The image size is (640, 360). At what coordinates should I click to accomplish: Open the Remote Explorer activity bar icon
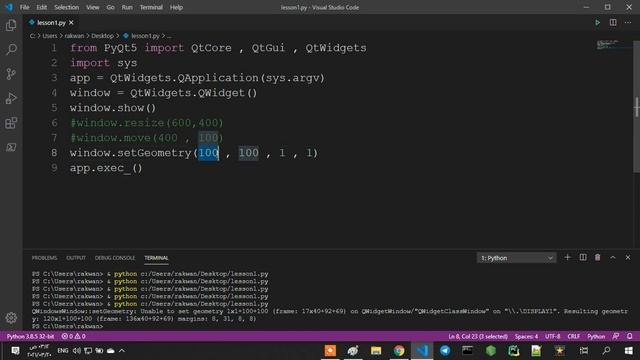tap(11, 147)
